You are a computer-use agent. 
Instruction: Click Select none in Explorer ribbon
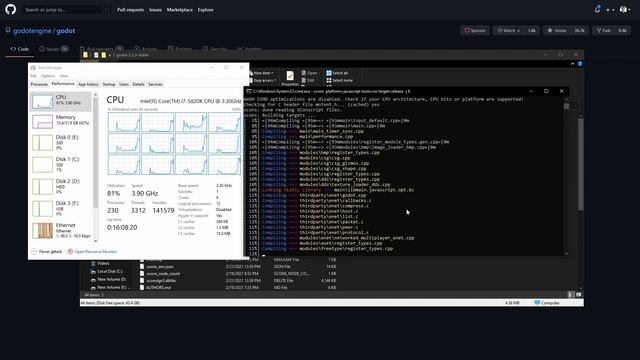tap(340, 80)
